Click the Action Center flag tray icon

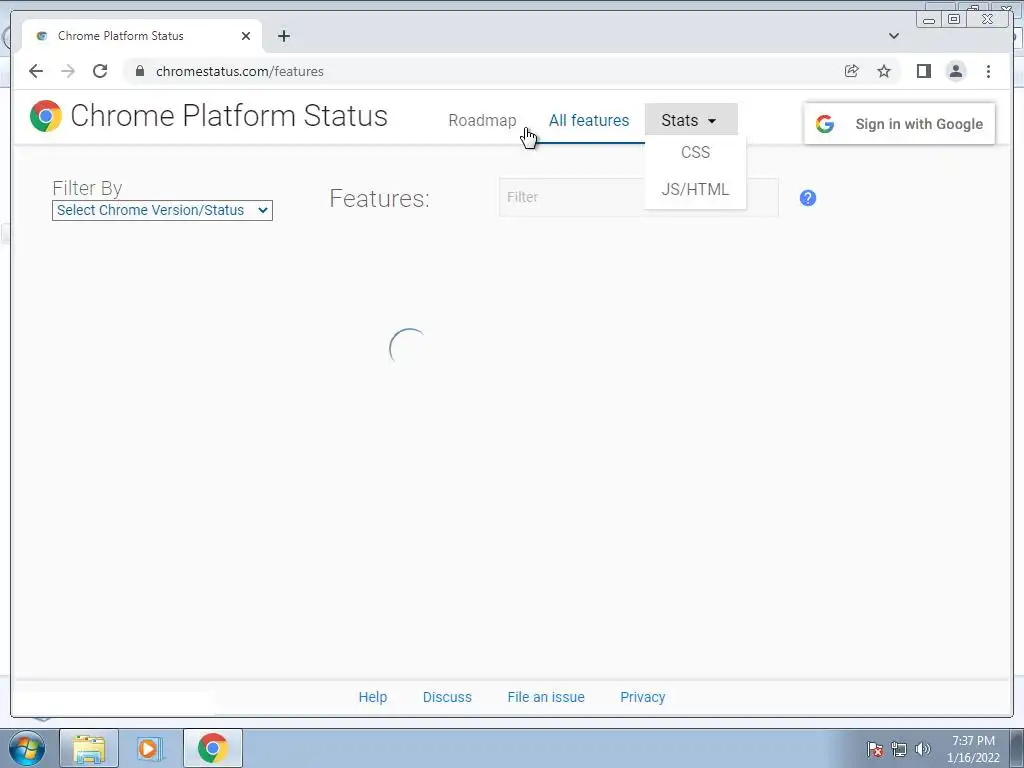[875, 749]
